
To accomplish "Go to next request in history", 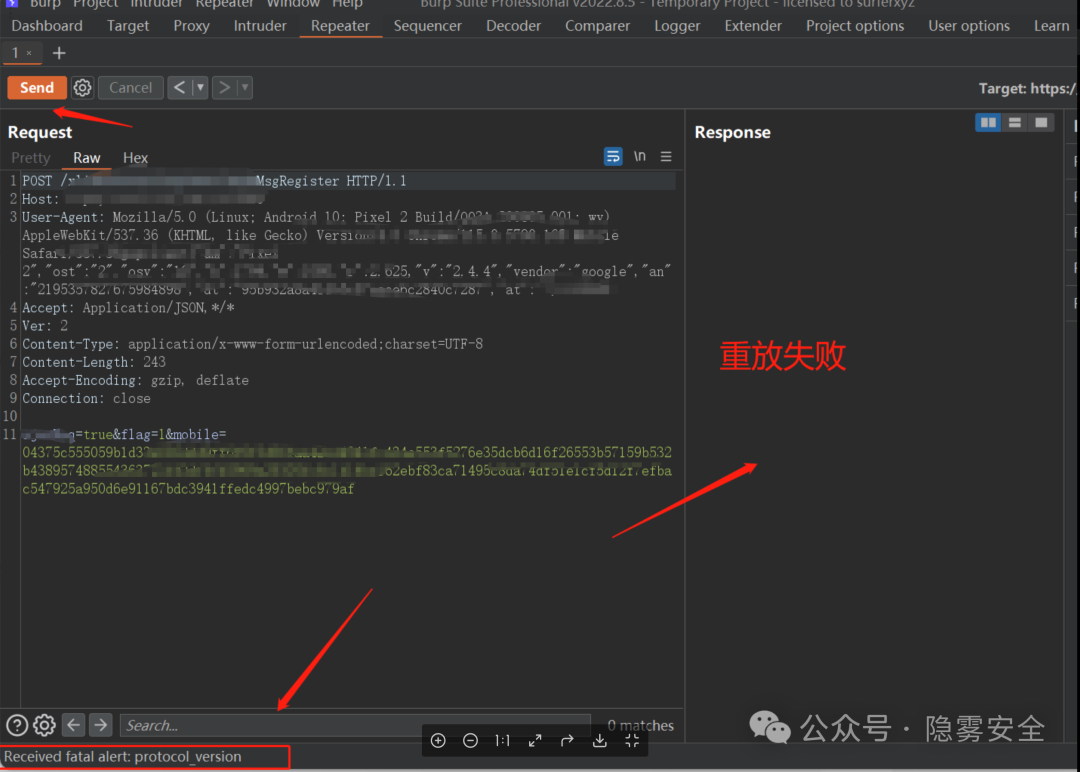I will (x=224, y=87).
